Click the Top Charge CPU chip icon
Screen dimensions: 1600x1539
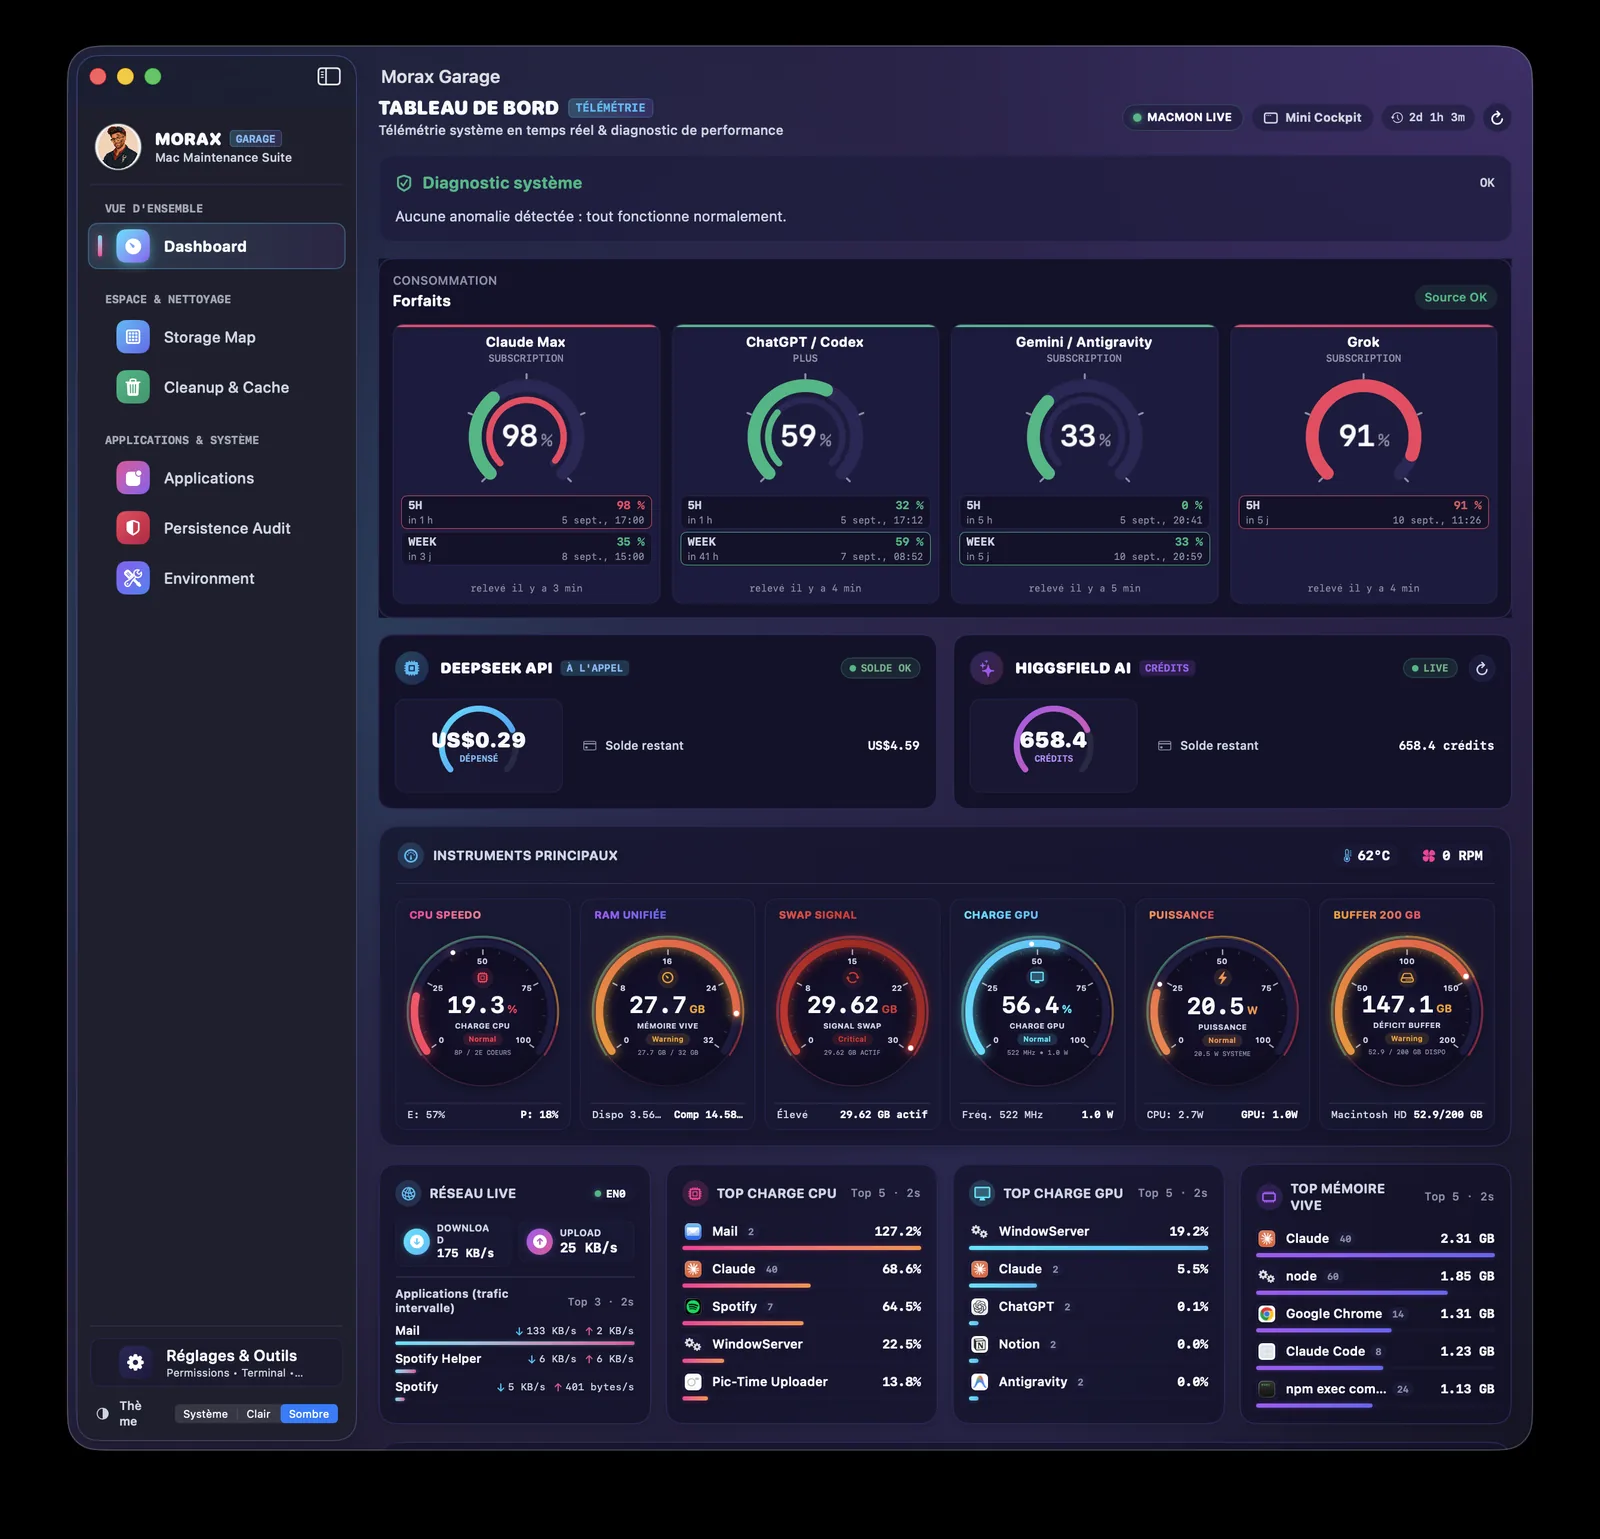(695, 1193)
